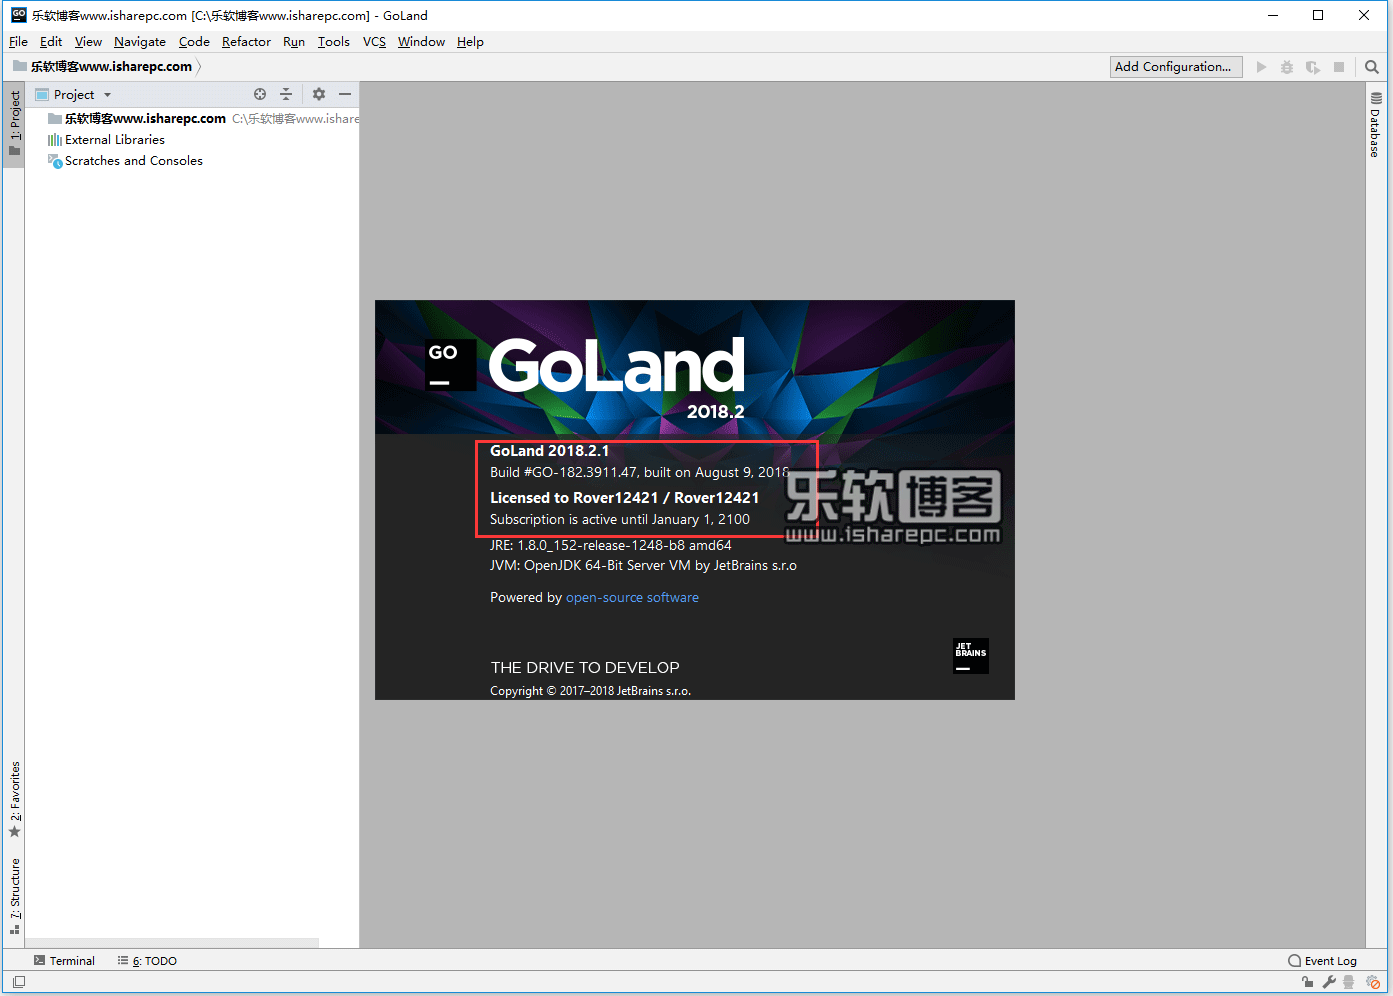The height and width of the screenshot is (996, 1393).
Task: Click the Copyright JetBrains text
Action: tap(590, 691)
